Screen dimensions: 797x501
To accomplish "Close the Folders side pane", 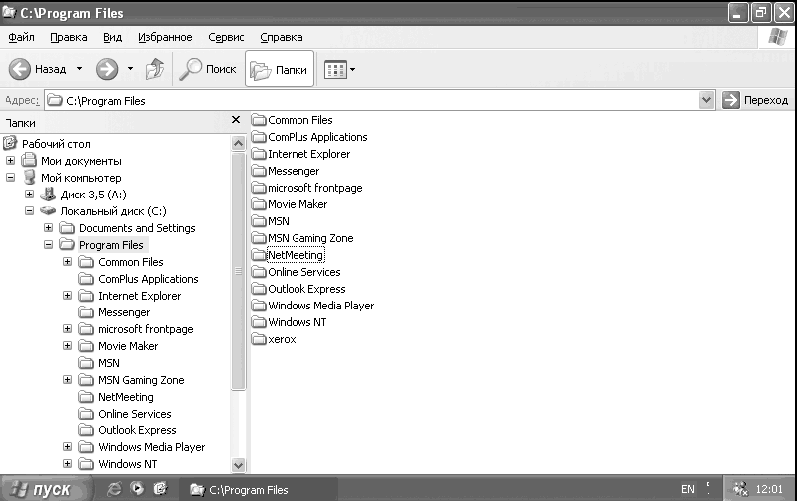I will point(236,120).
